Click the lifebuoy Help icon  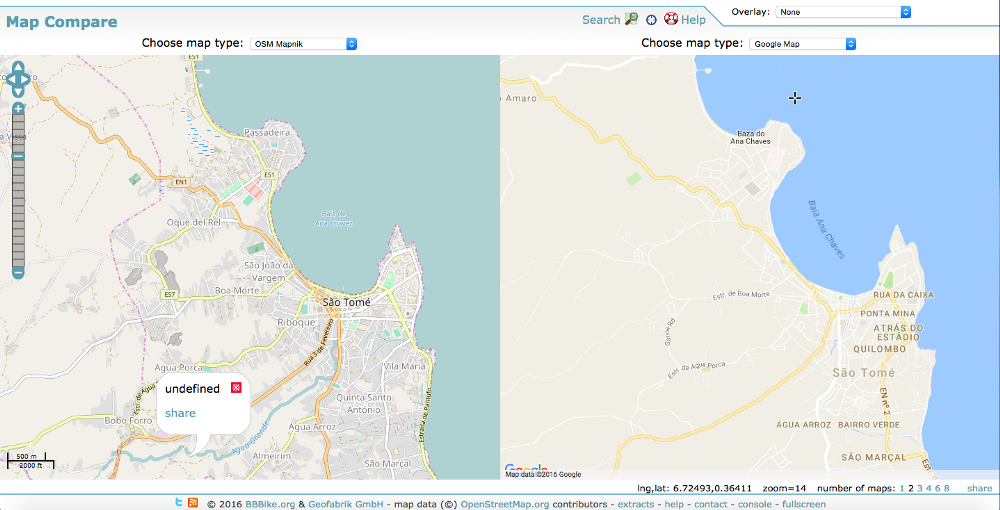tap(670, 18)
